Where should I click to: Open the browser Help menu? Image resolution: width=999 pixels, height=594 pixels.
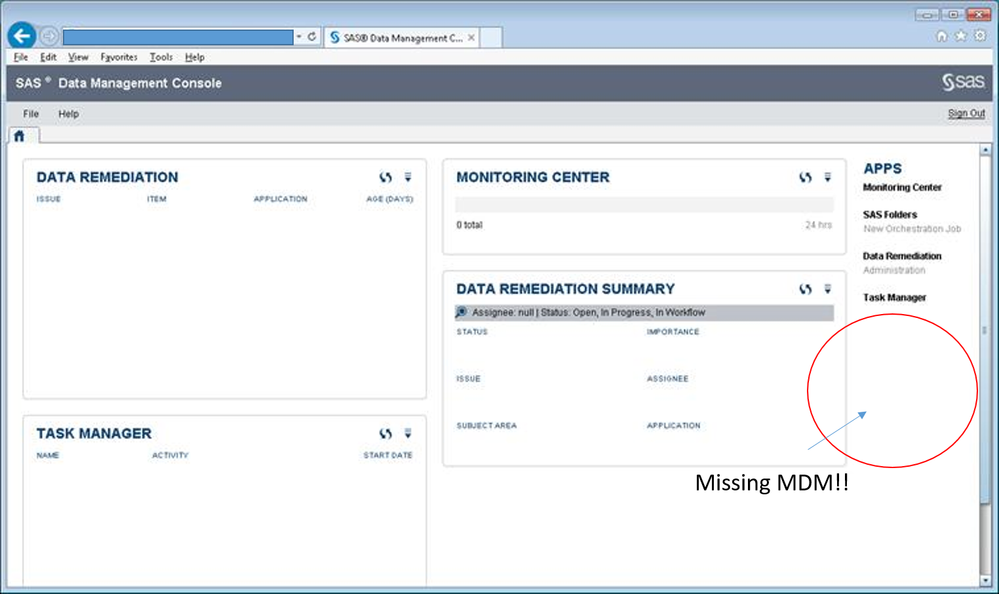(x=194, y=57)
